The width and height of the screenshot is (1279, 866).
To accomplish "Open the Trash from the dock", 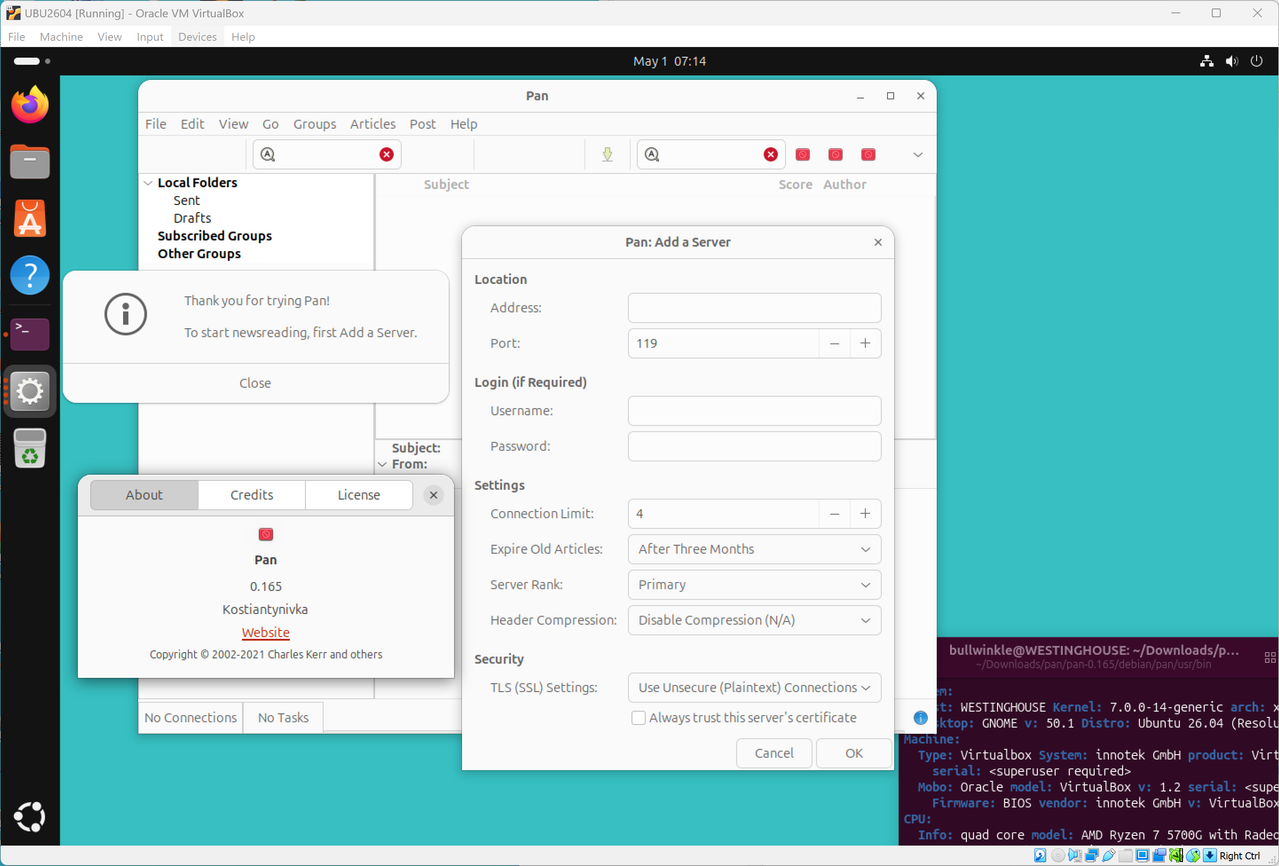I will click(x=30, y=449).
